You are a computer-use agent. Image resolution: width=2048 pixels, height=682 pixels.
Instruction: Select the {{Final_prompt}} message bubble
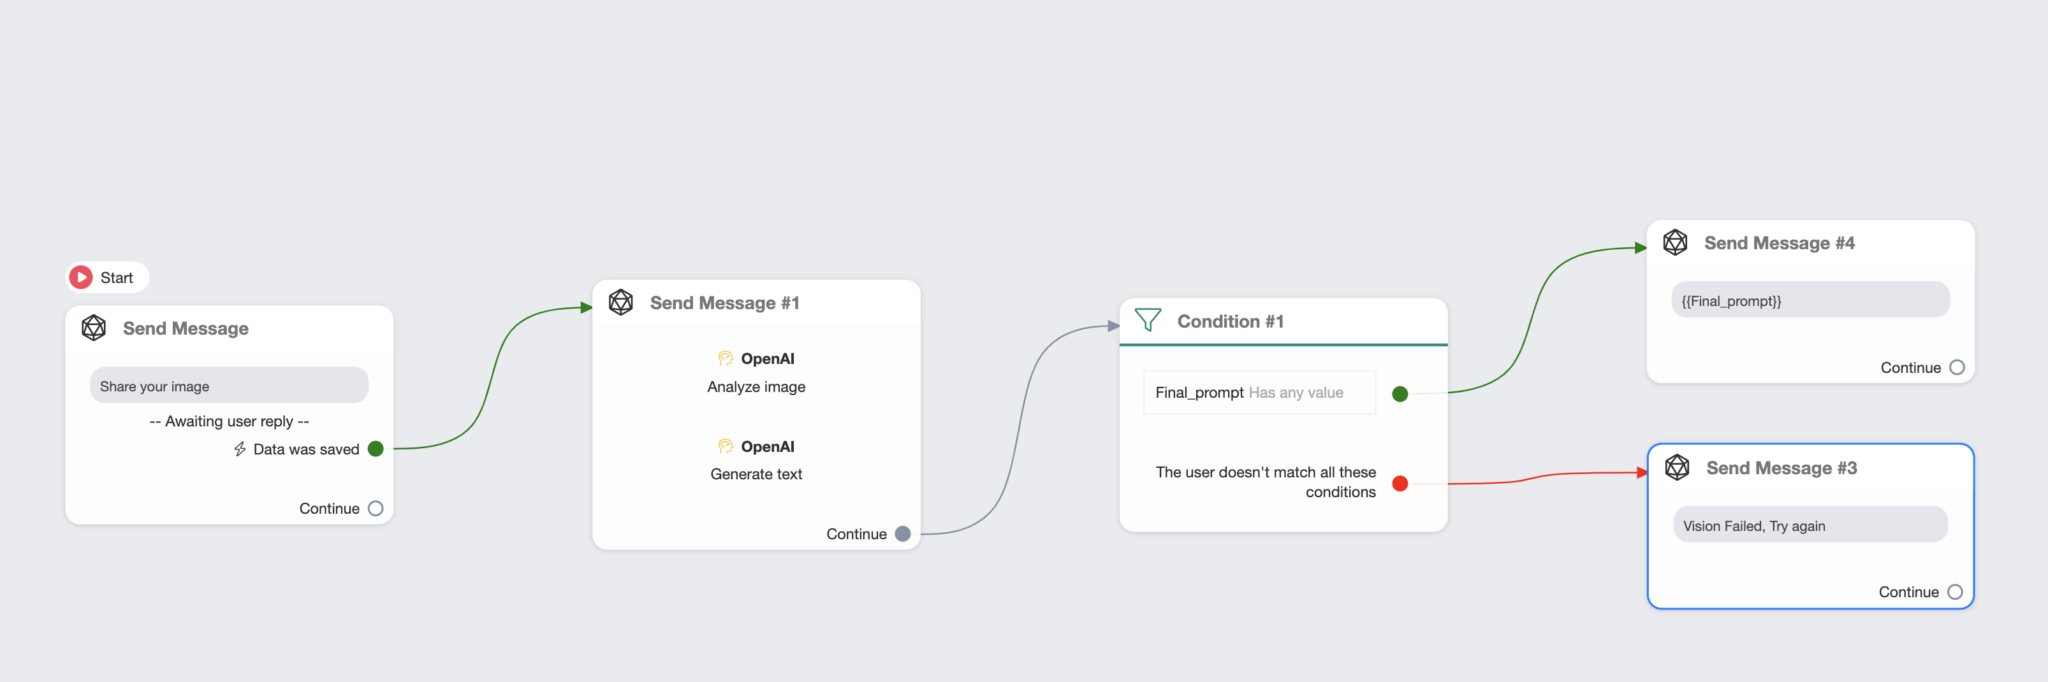[1810, 300]
